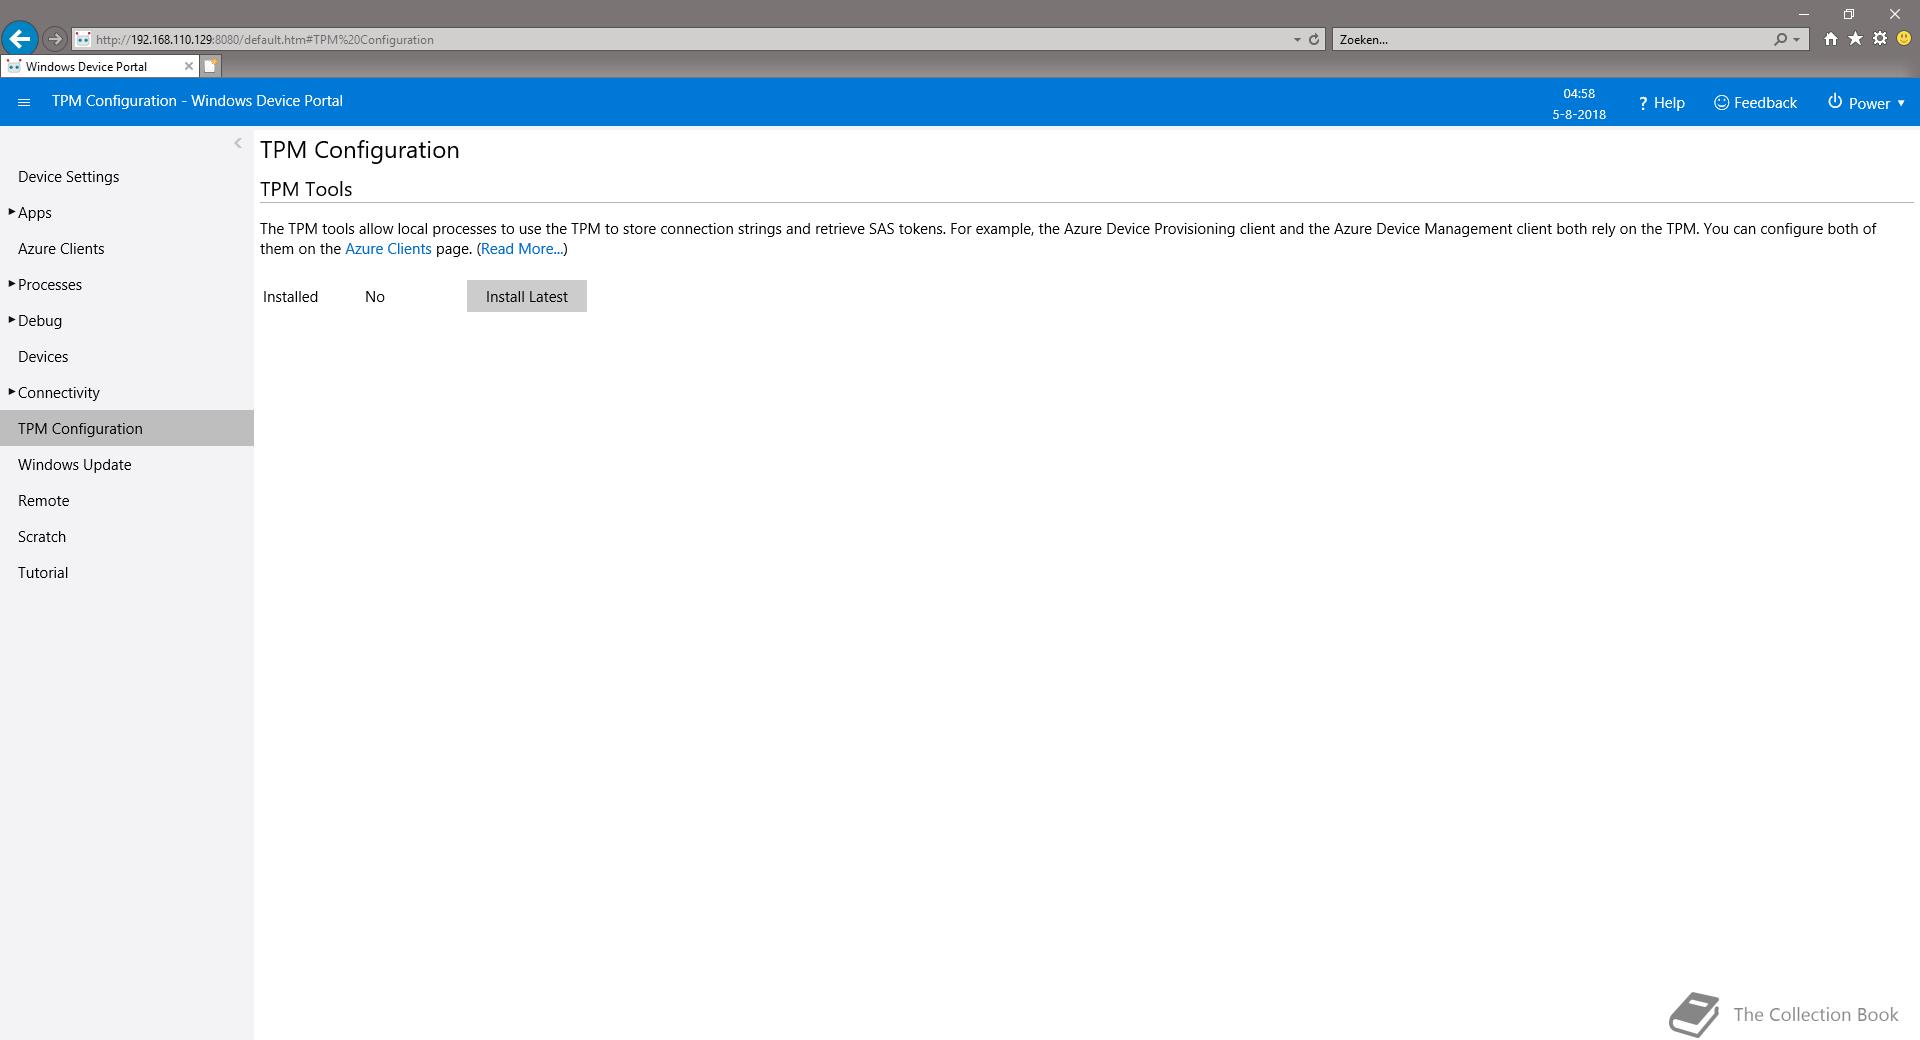Image resolution: width=1920 pixels, height=1040 pixels.
Task: Click the Installed status value No
Action: pyautogui.click(x=375, y=297)
